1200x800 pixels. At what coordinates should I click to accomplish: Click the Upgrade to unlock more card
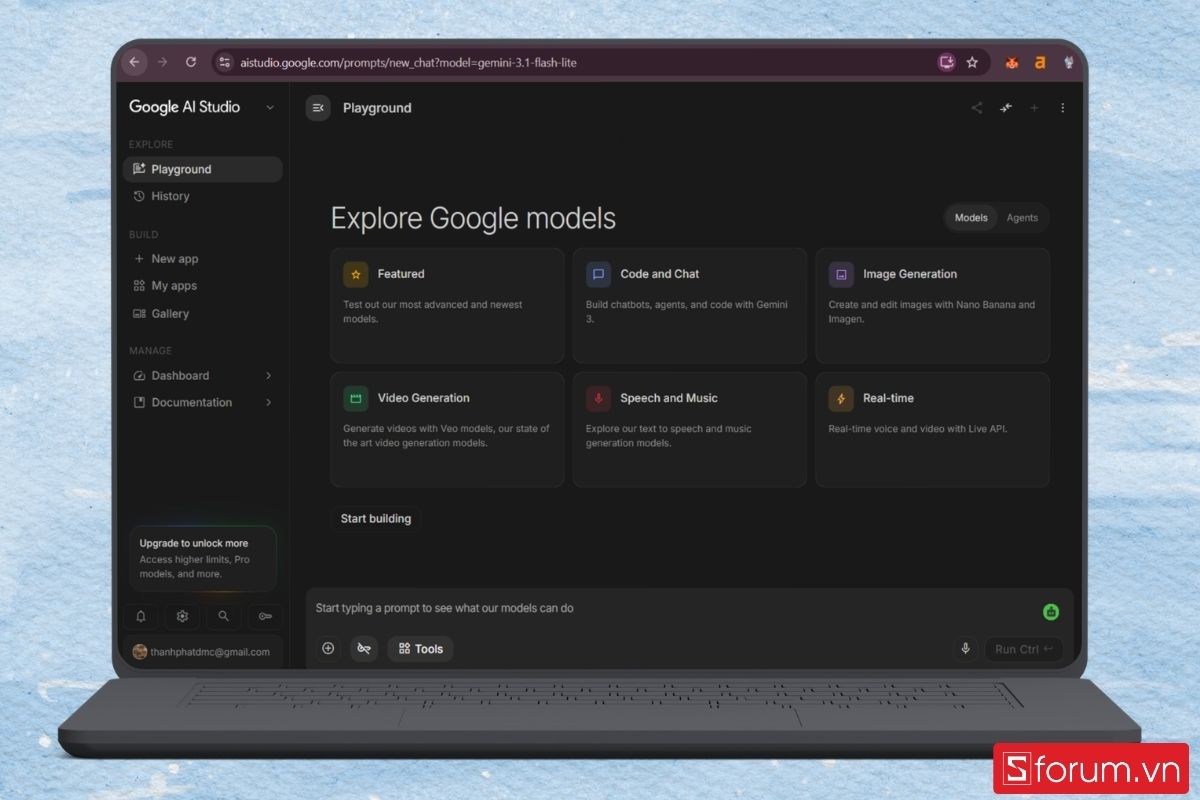pyautogui.click(x=203, y=559)
